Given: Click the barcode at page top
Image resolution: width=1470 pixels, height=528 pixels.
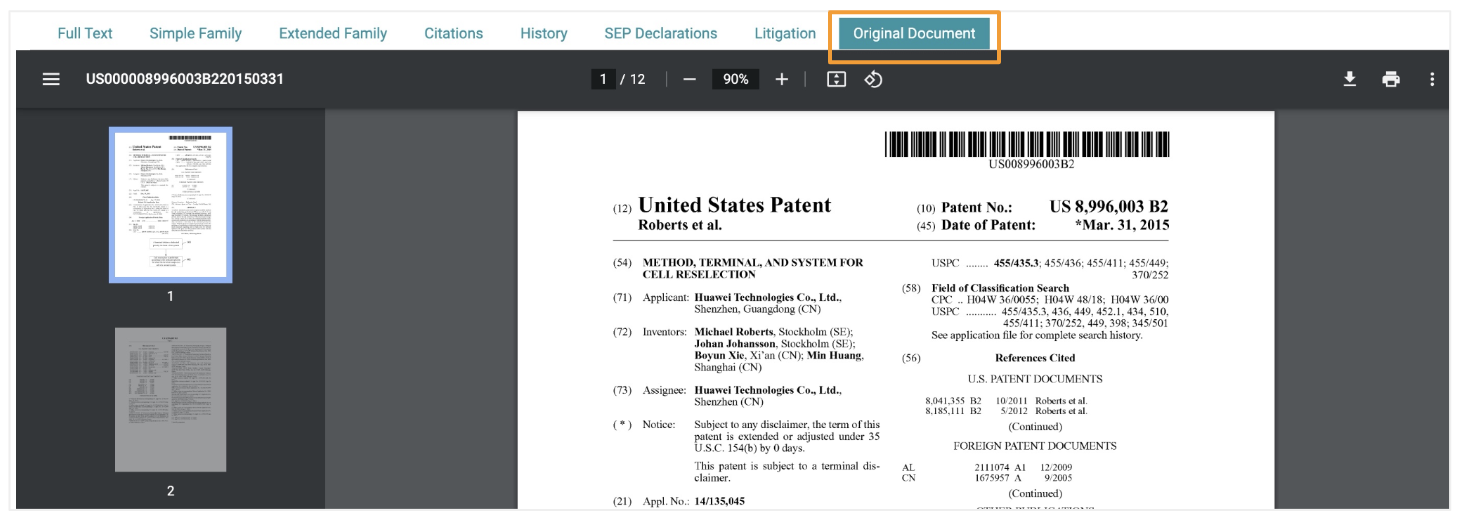Looking at the screenshot, I should [x=1027, y=144].
